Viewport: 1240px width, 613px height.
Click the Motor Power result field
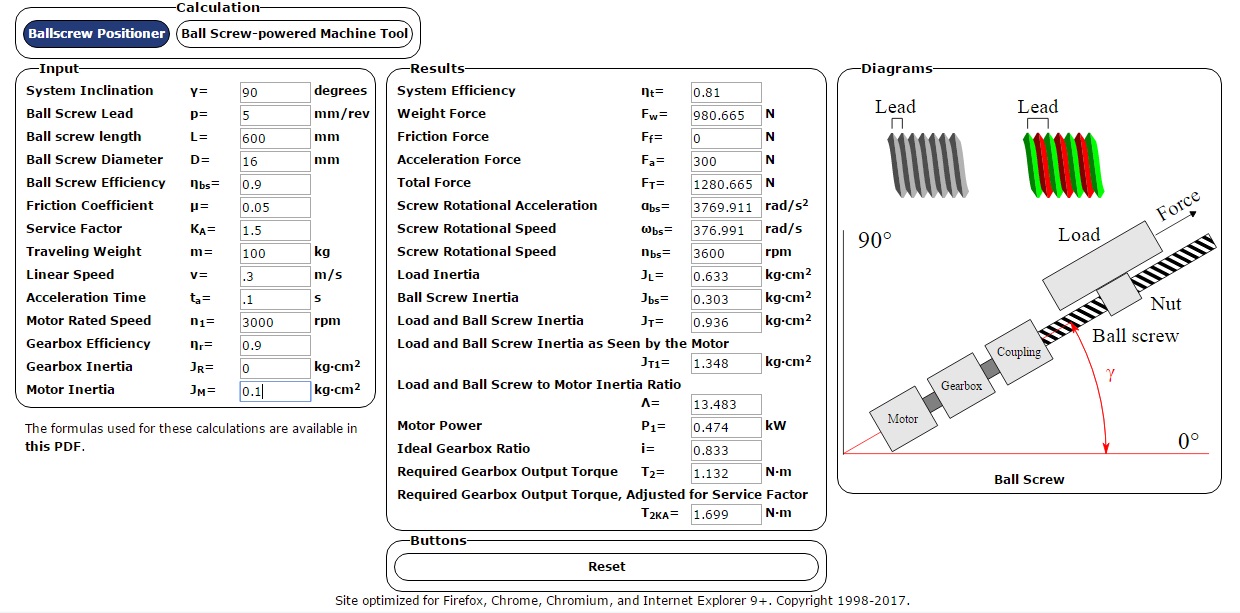point(727,427)
